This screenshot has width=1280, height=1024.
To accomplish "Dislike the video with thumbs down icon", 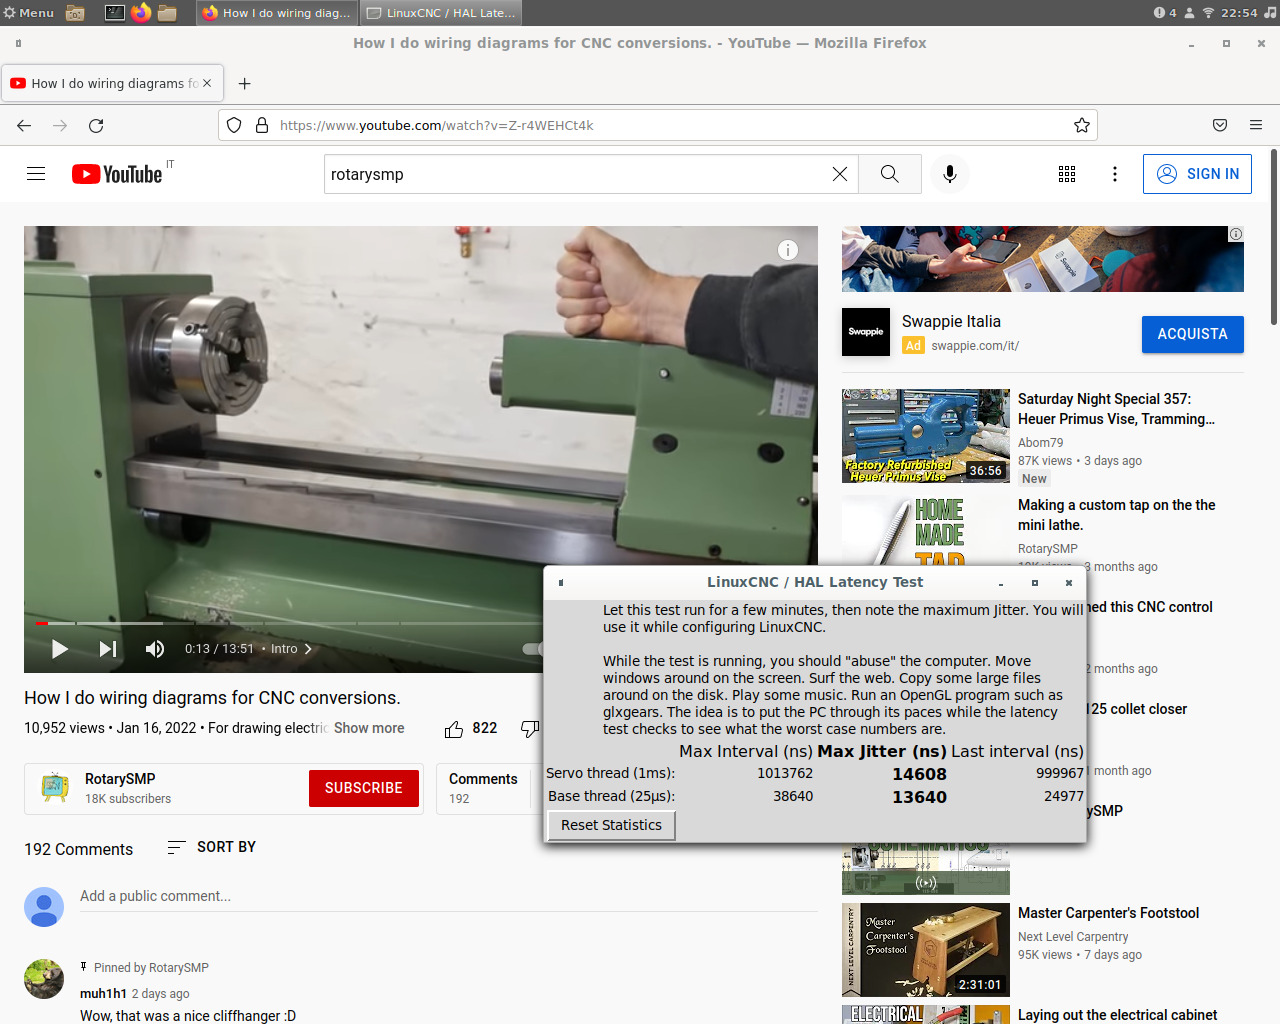I will tap(530, 729).
